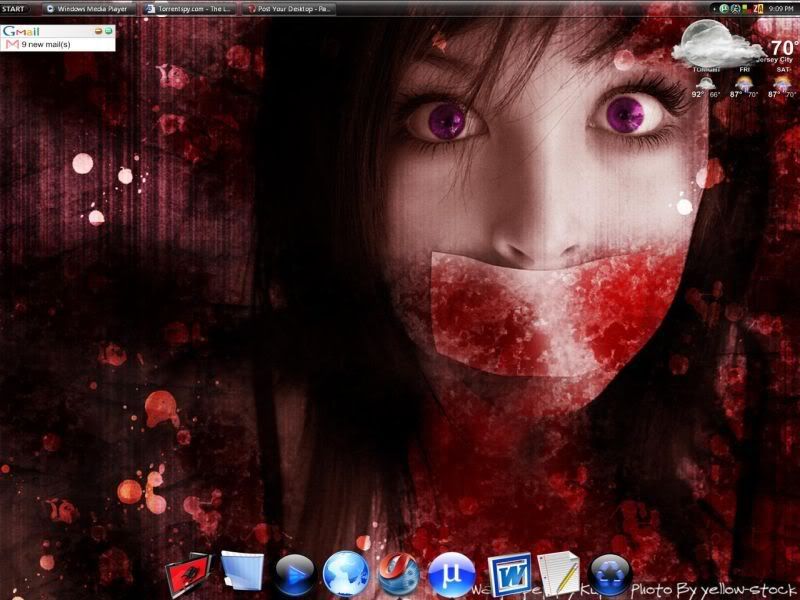This screenshot has height=600, width=800.
Task: Open the blue folder dock icon
Action: click(242, 571)
